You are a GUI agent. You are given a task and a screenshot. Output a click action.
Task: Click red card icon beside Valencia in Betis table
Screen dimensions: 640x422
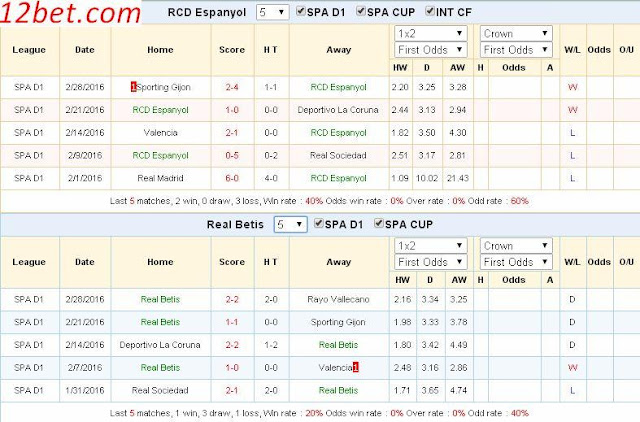tap(356, 367)
